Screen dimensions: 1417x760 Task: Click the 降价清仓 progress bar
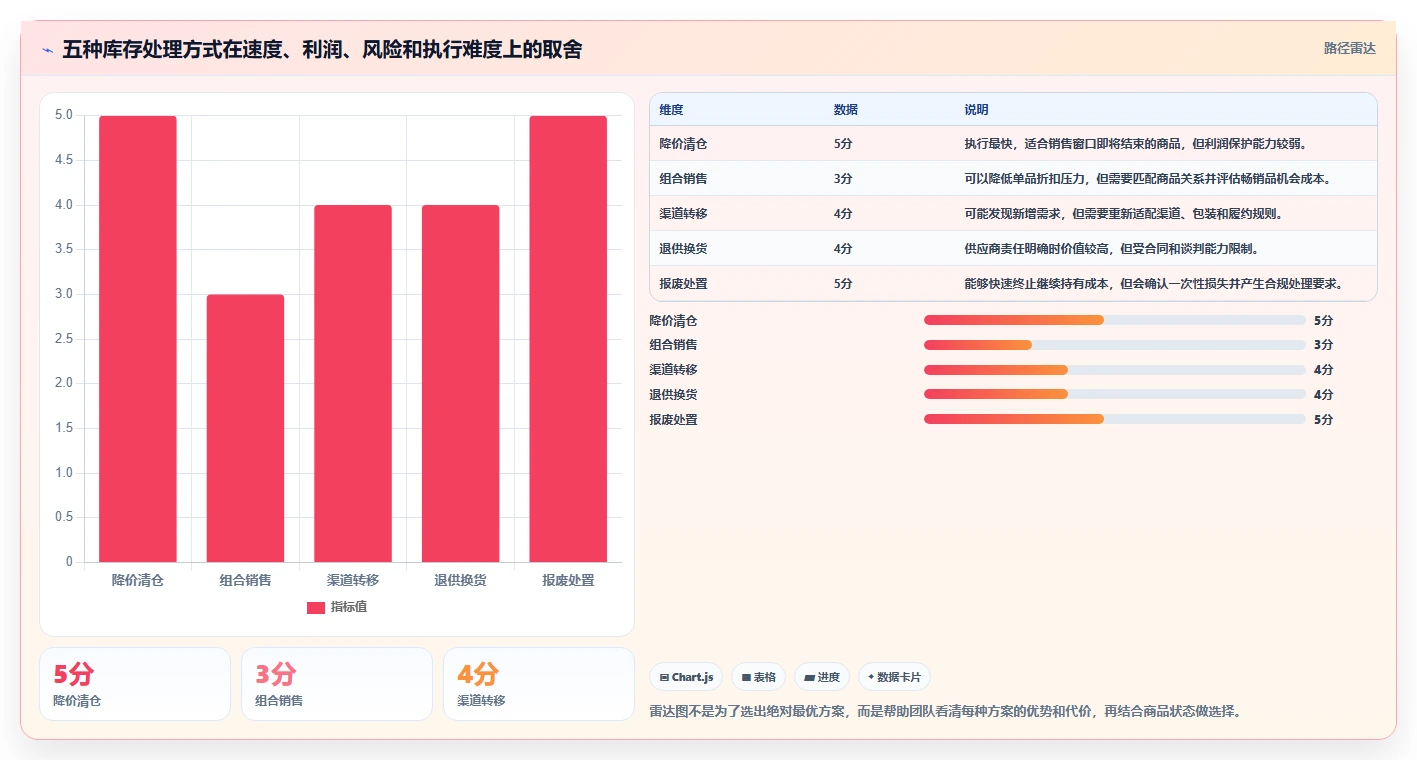tap(1115, 320)
